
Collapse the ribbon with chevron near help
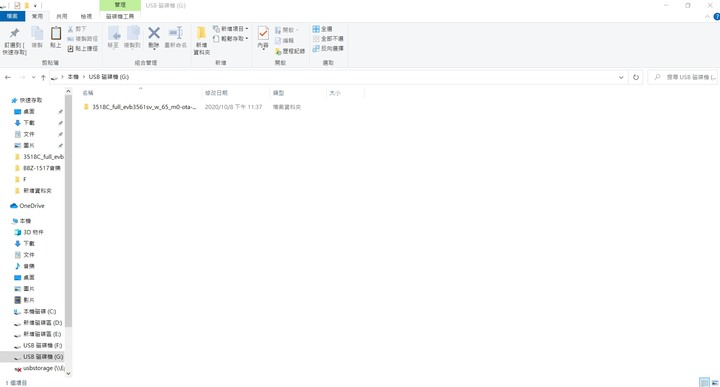707,17
